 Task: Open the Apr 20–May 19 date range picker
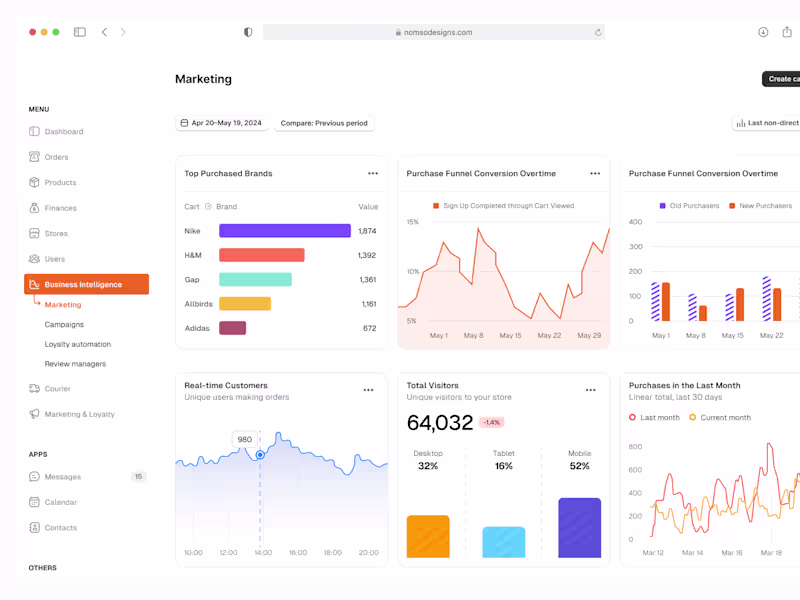pyautogui.click(x=222, y=122)
